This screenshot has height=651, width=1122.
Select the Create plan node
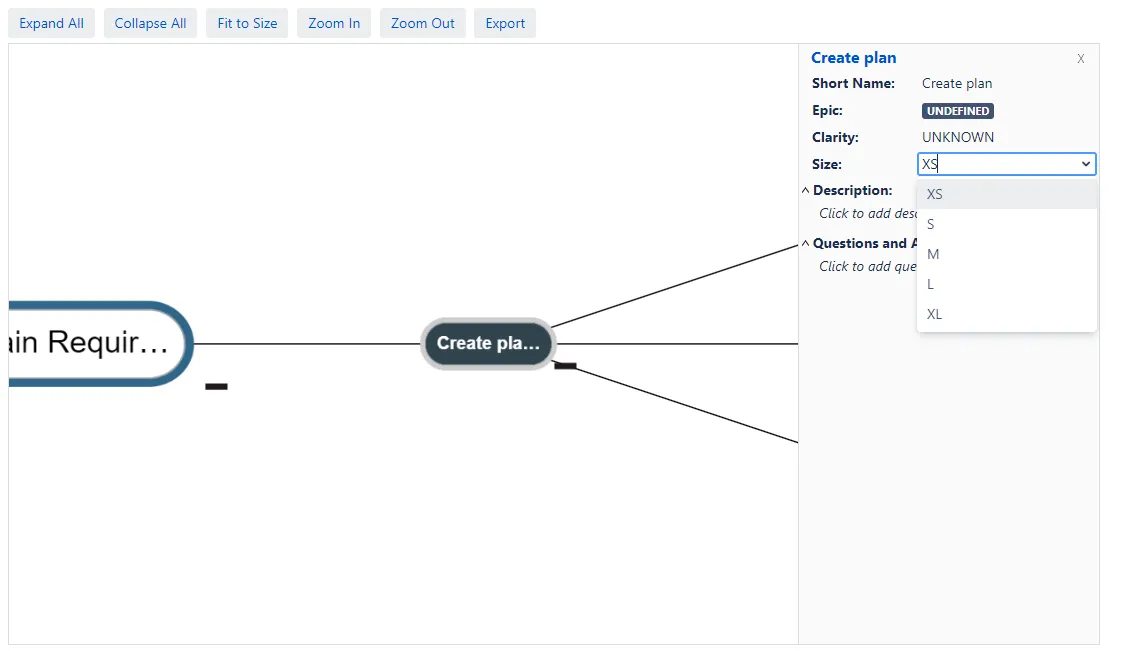tap(488, 343)
